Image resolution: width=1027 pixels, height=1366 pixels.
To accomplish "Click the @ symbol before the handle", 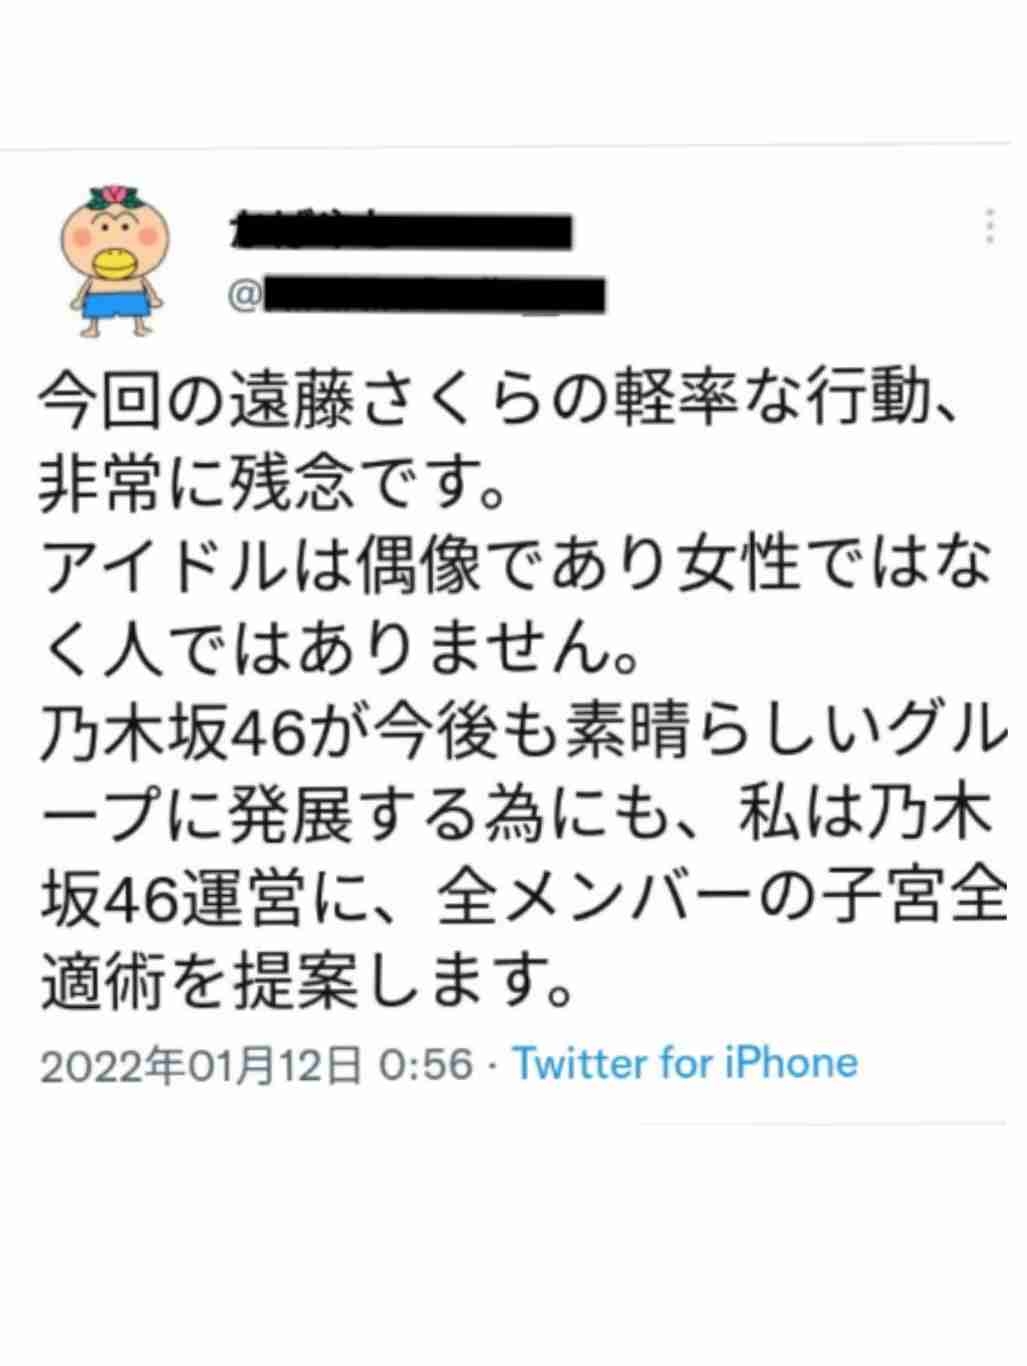I will (244, 297).
